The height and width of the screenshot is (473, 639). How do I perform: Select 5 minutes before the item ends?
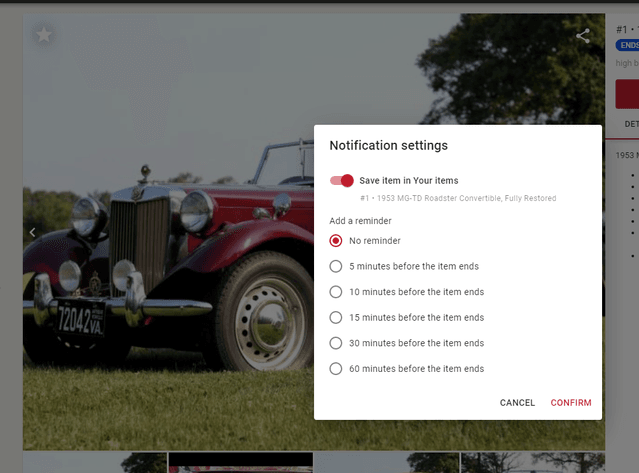coord(336,266)
